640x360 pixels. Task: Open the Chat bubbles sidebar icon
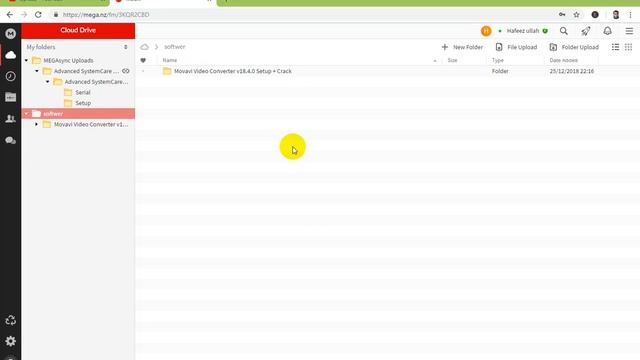coord(11,140)
